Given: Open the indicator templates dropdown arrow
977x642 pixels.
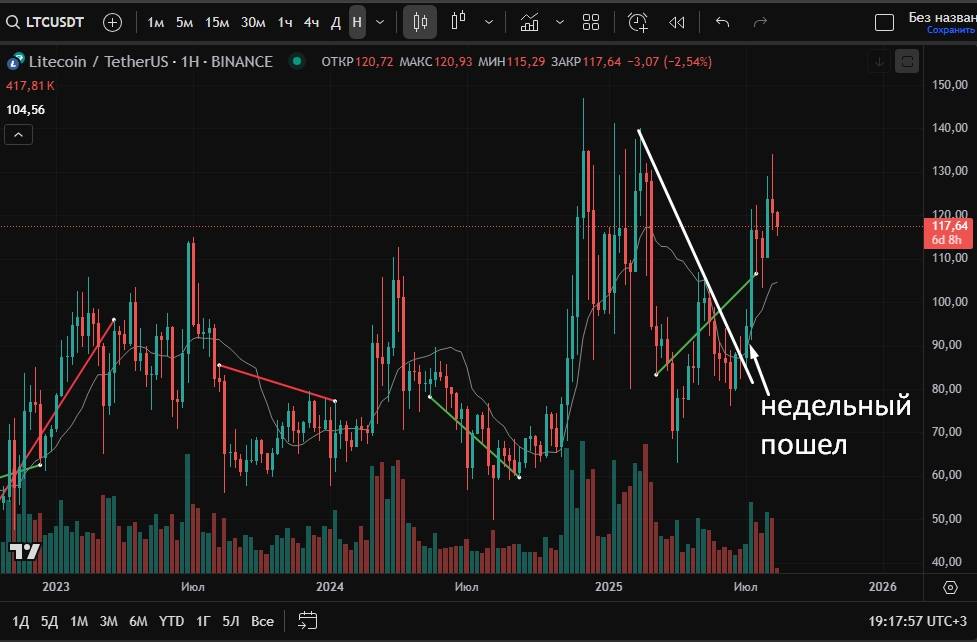Looking at the screenshot, I should tap(559, 22).
